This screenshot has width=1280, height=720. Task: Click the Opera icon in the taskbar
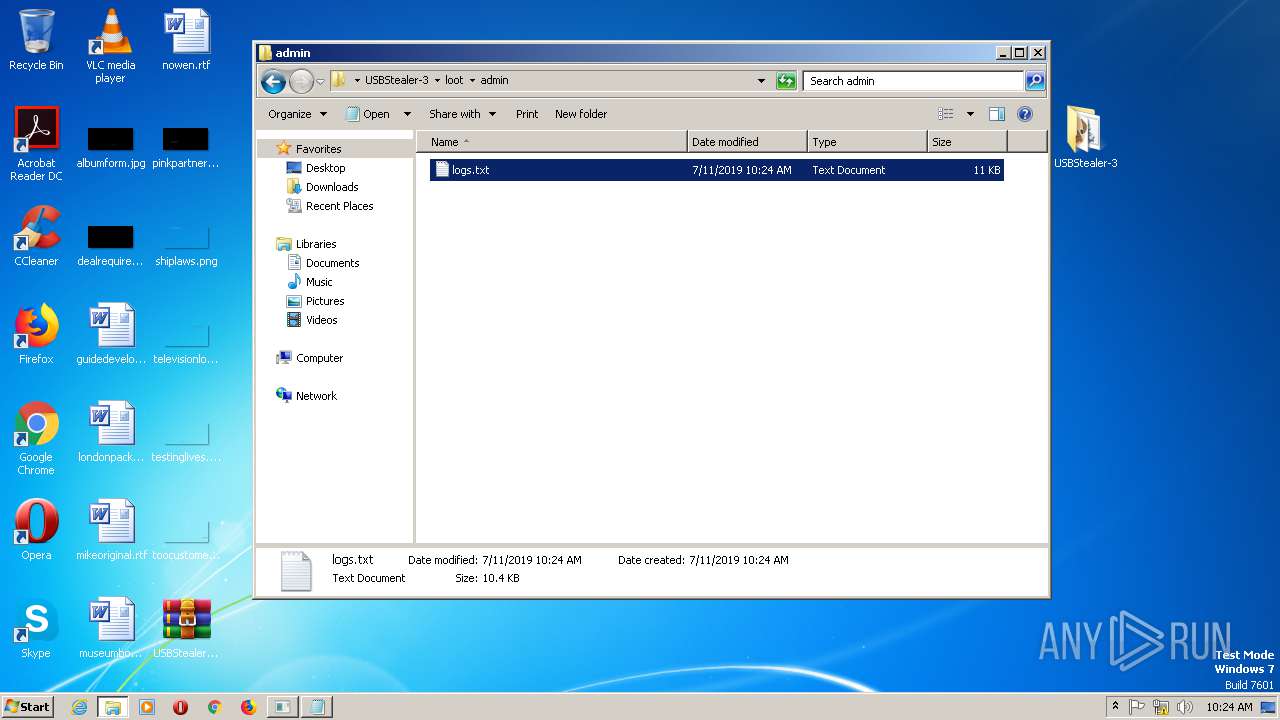click(180, 707)
